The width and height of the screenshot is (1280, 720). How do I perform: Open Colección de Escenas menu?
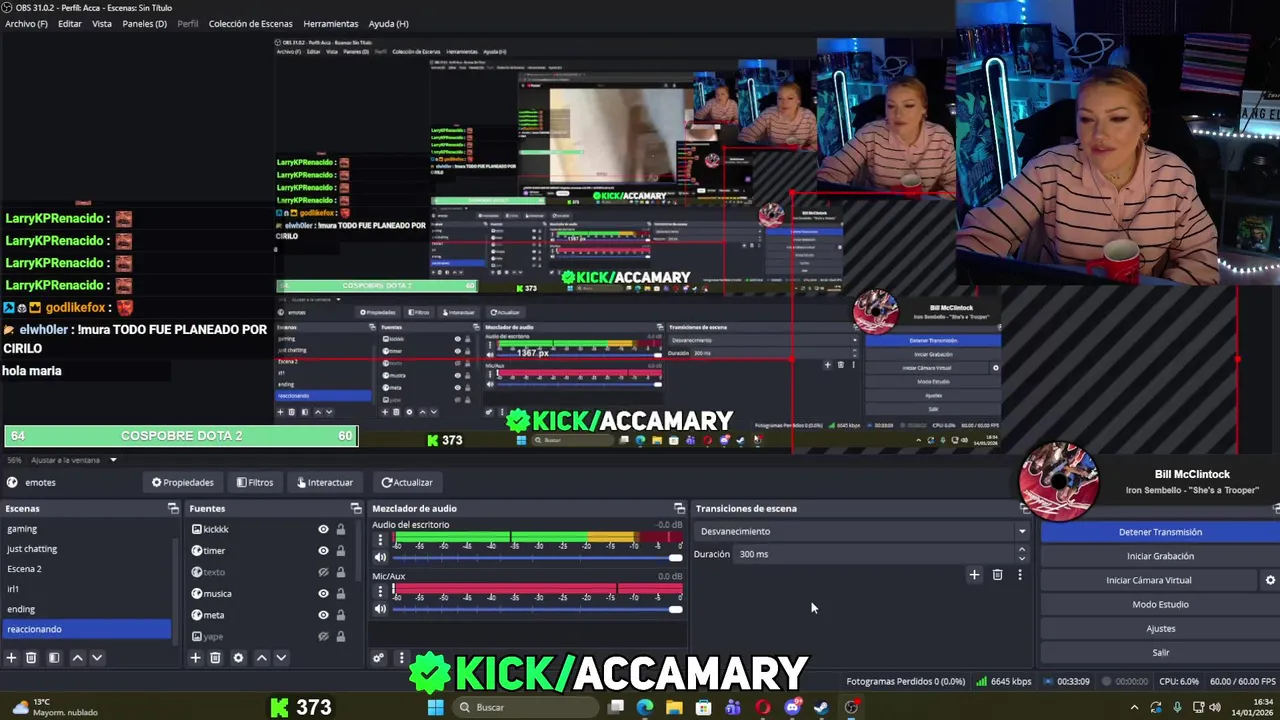pos(250,23)
